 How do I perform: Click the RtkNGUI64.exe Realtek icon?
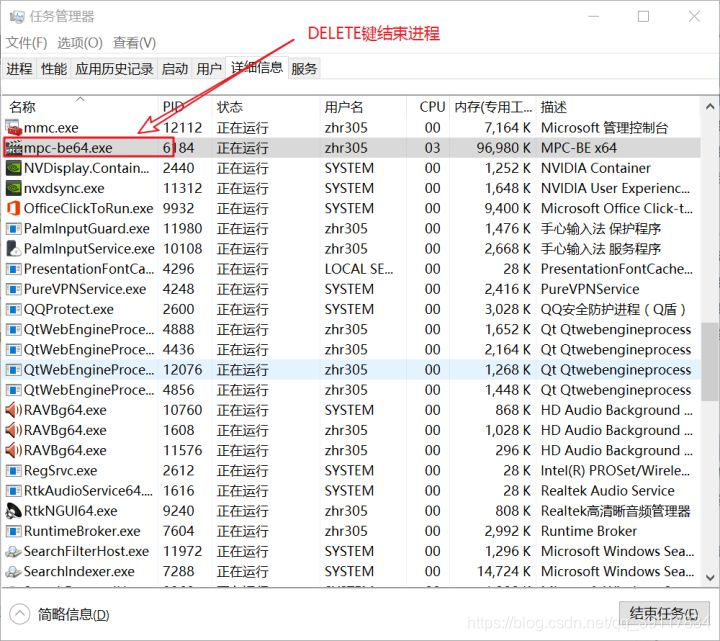coord(13,511)
